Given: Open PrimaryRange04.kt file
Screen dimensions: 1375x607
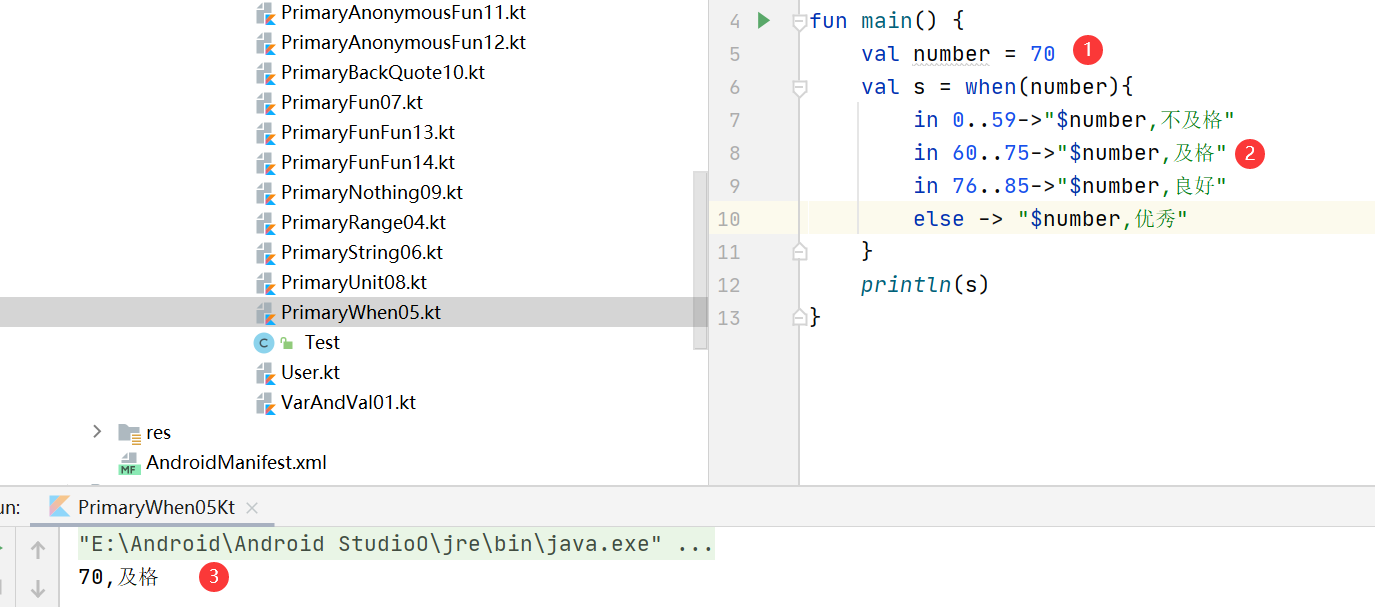Looking at the screenshot, I should [x=363, y=222].
